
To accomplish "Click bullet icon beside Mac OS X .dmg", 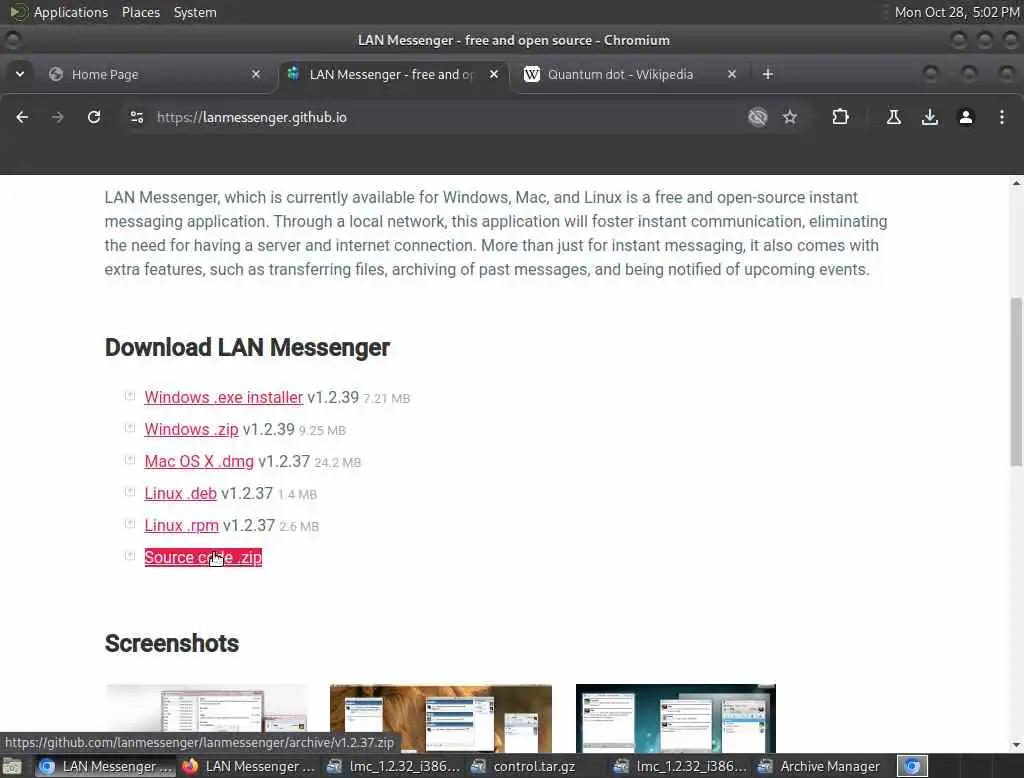I will [130, 459].
